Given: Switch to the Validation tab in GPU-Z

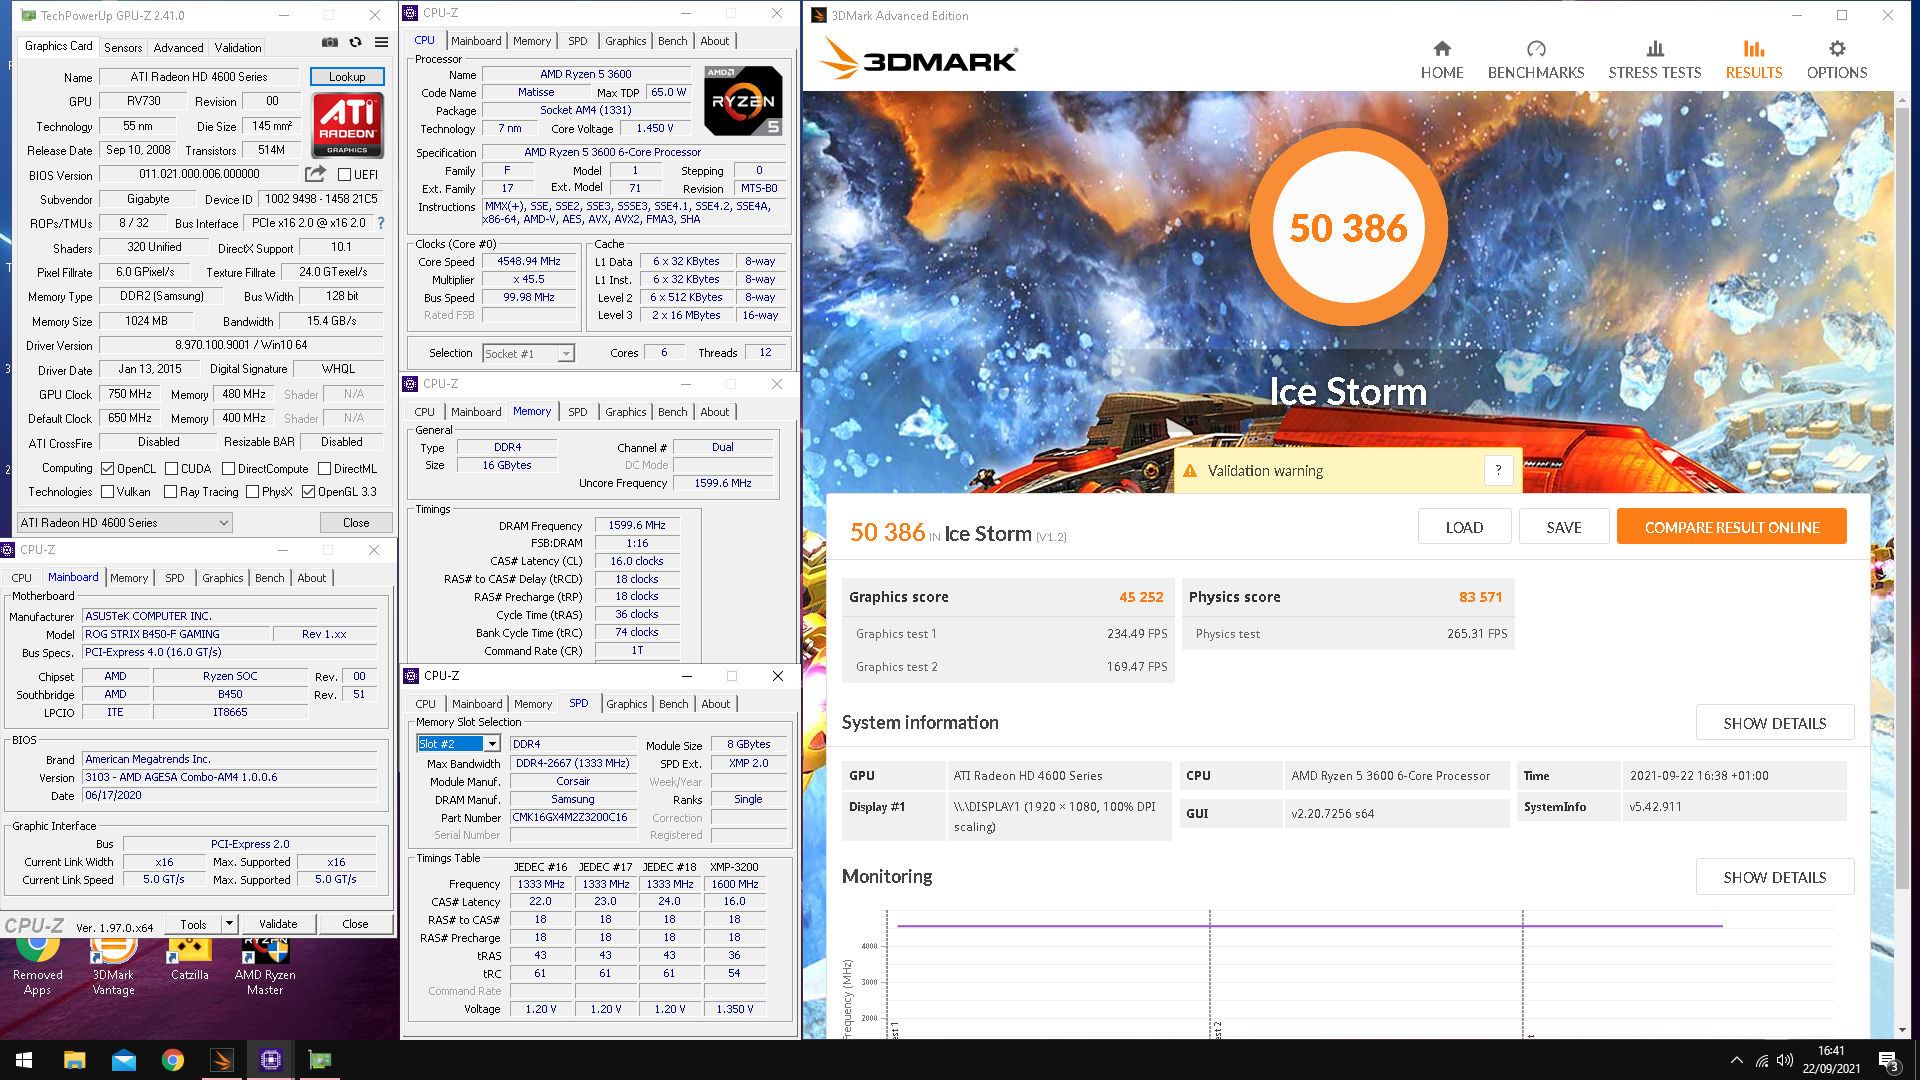Looking at the screenshot, I should (238, 47).
